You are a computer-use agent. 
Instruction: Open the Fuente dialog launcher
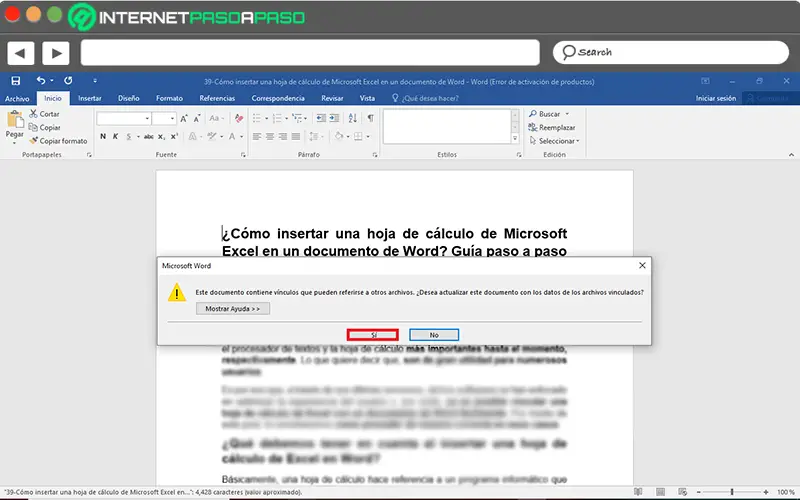(x=243, y=155)
